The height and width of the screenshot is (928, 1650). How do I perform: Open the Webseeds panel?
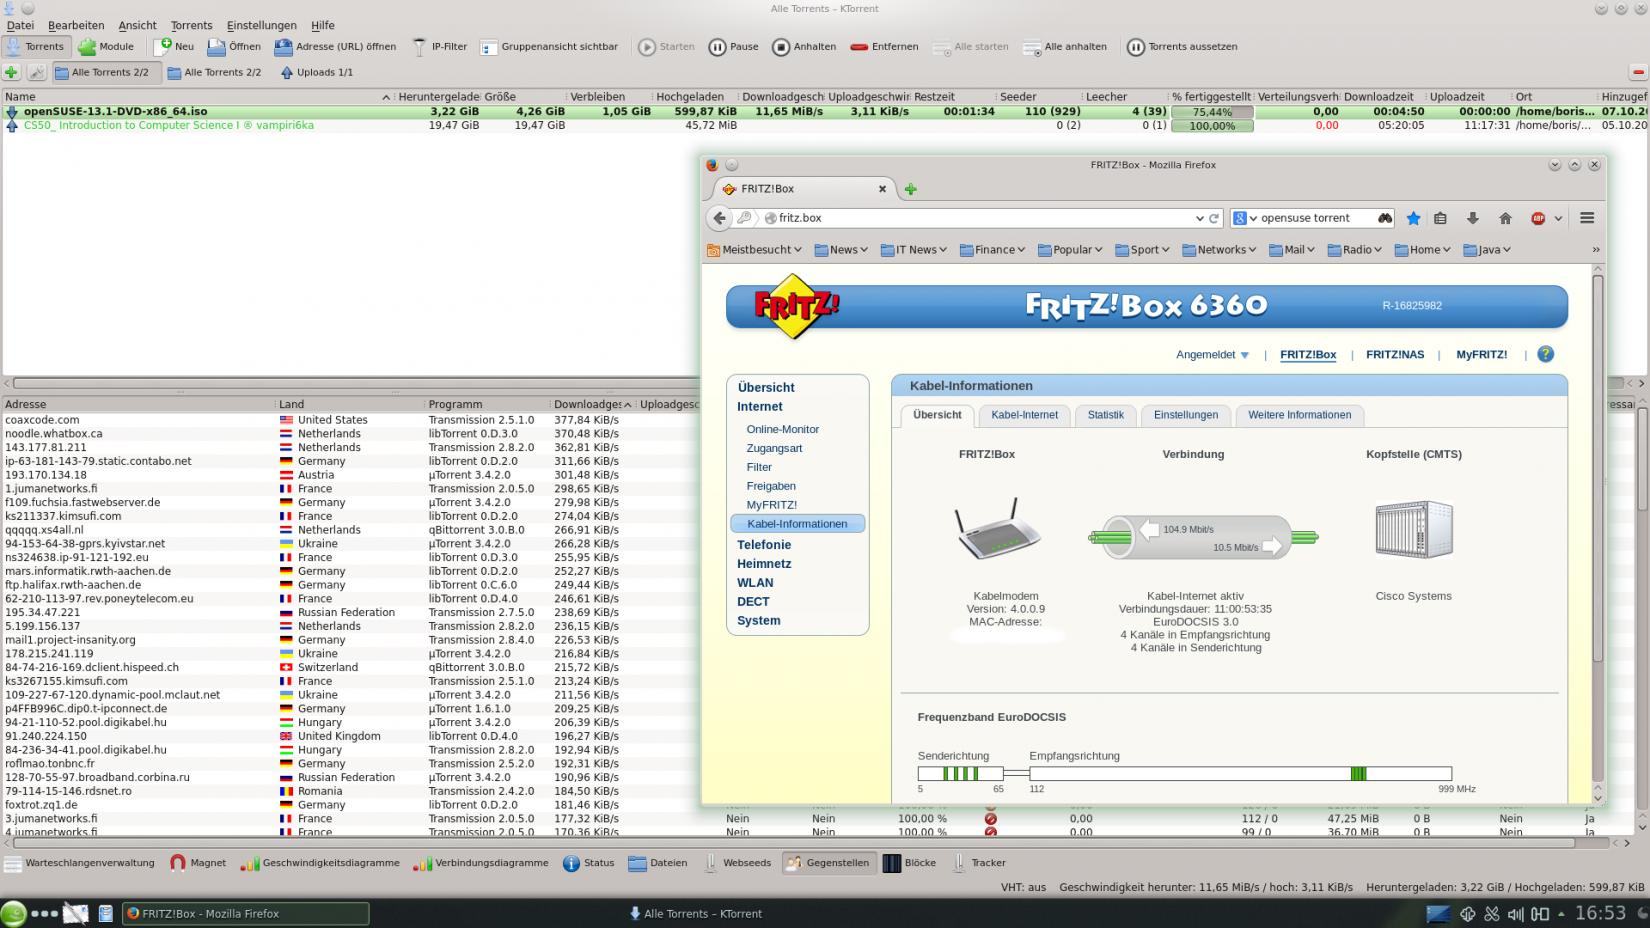click(x=737, y=862)
